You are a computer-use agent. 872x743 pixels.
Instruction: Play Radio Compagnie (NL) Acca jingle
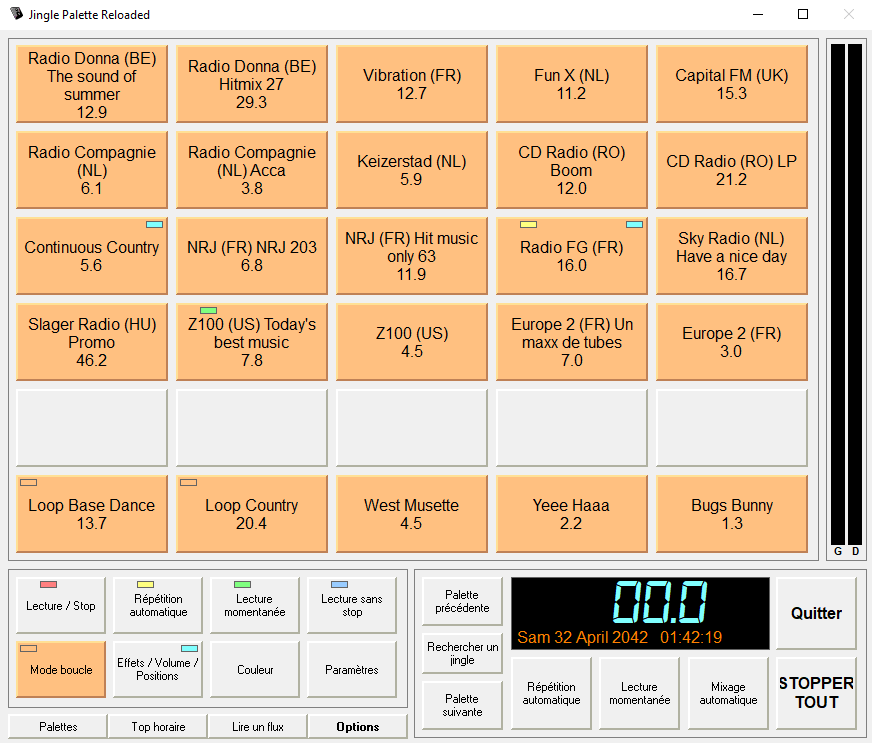[x=252, y=170]
